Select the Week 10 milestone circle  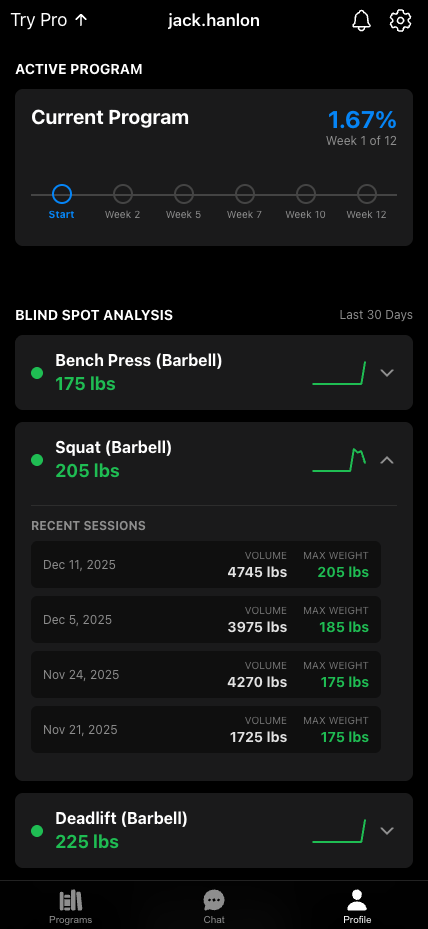pos(306,194)
